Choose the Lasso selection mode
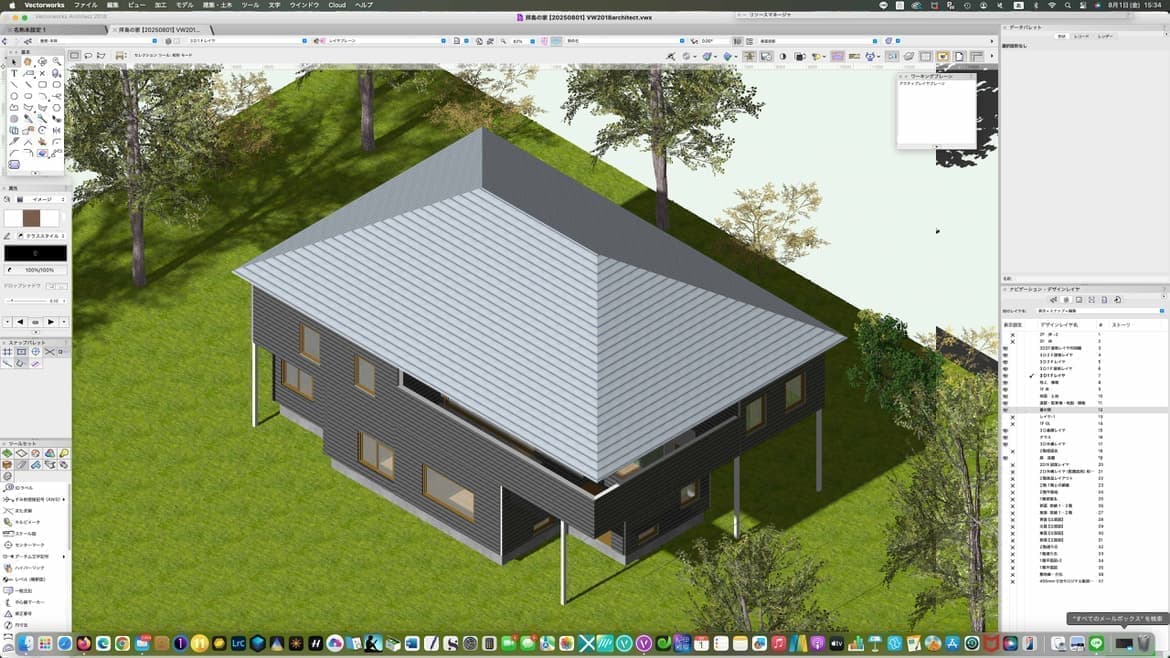This screenshot has height=658, width=1170. pos(89,55)
